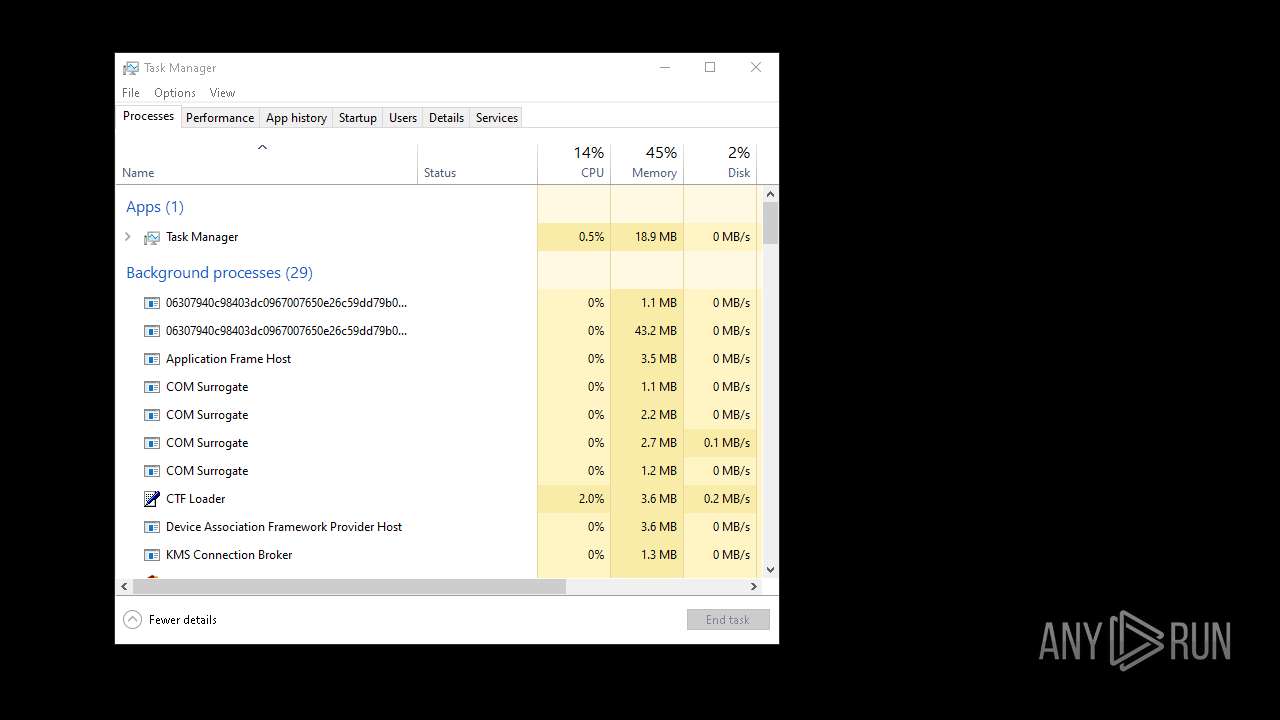Select the Apps (1) group heading
The image size is (1280, 720).
point(155,207)
